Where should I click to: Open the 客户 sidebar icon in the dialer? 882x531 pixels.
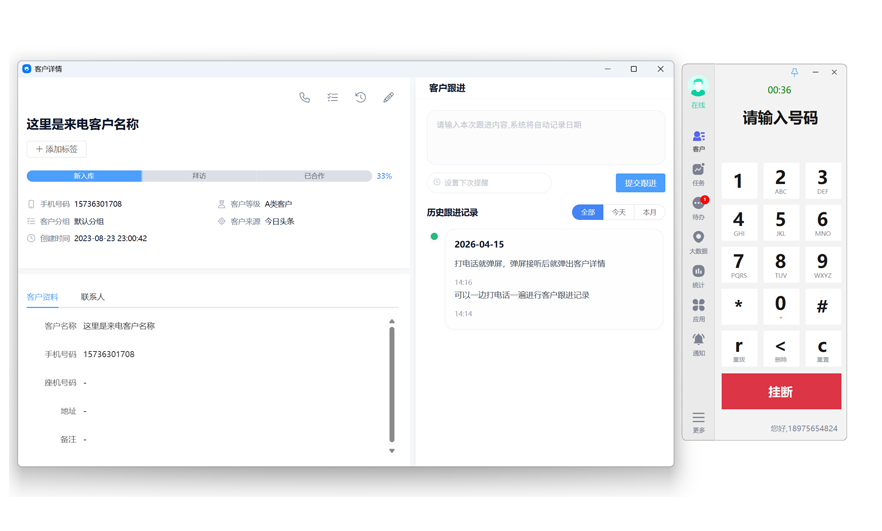click(699, 141)
